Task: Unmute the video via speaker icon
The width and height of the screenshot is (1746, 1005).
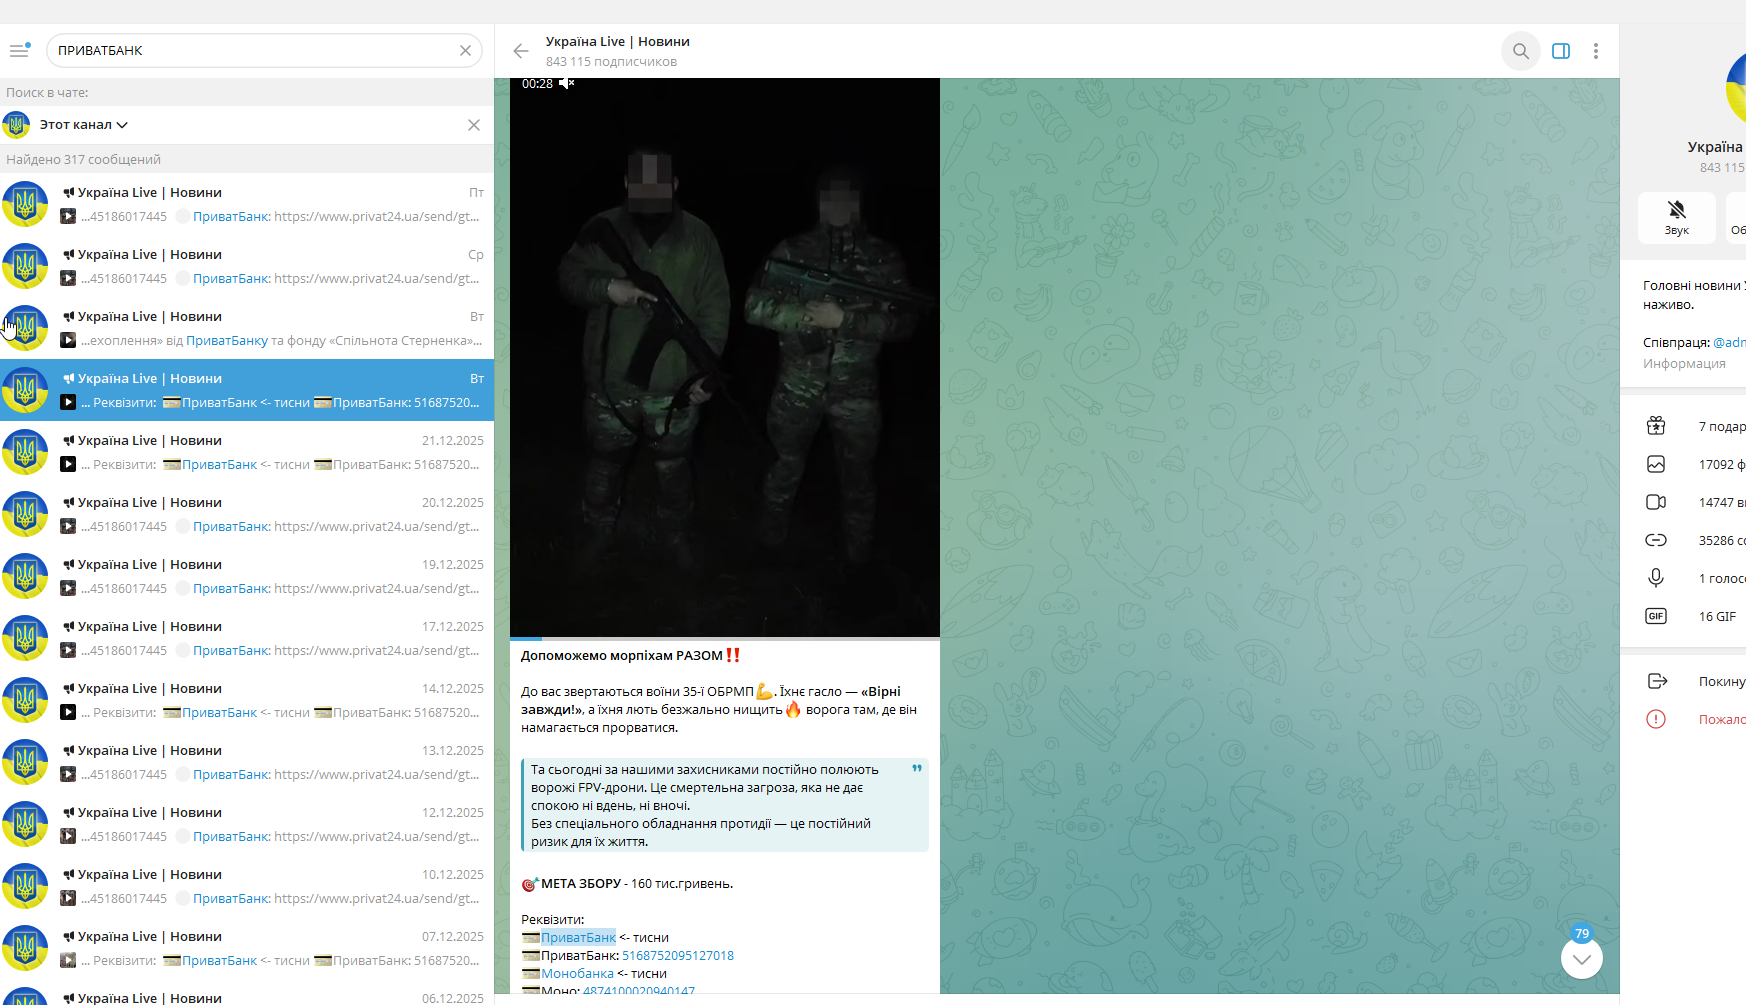Action: coord(566,83)
